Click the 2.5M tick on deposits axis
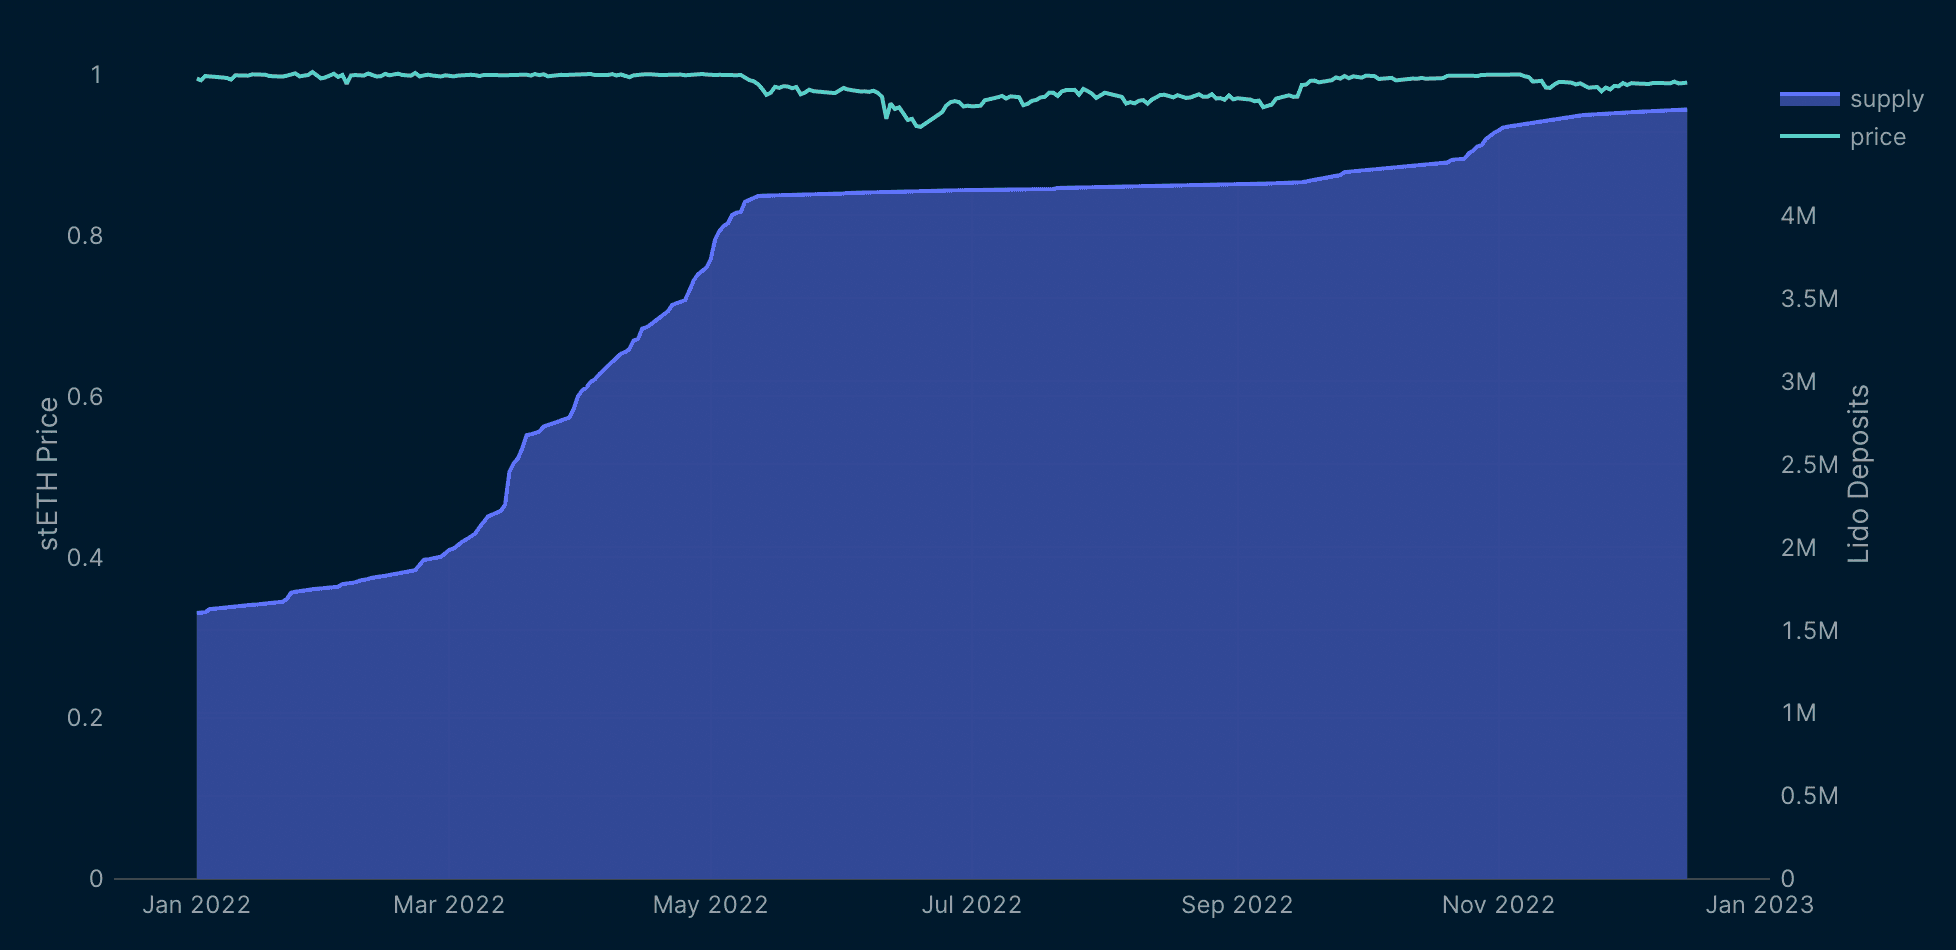Viewport: 1956px width, 950px height. [1809, 465]
